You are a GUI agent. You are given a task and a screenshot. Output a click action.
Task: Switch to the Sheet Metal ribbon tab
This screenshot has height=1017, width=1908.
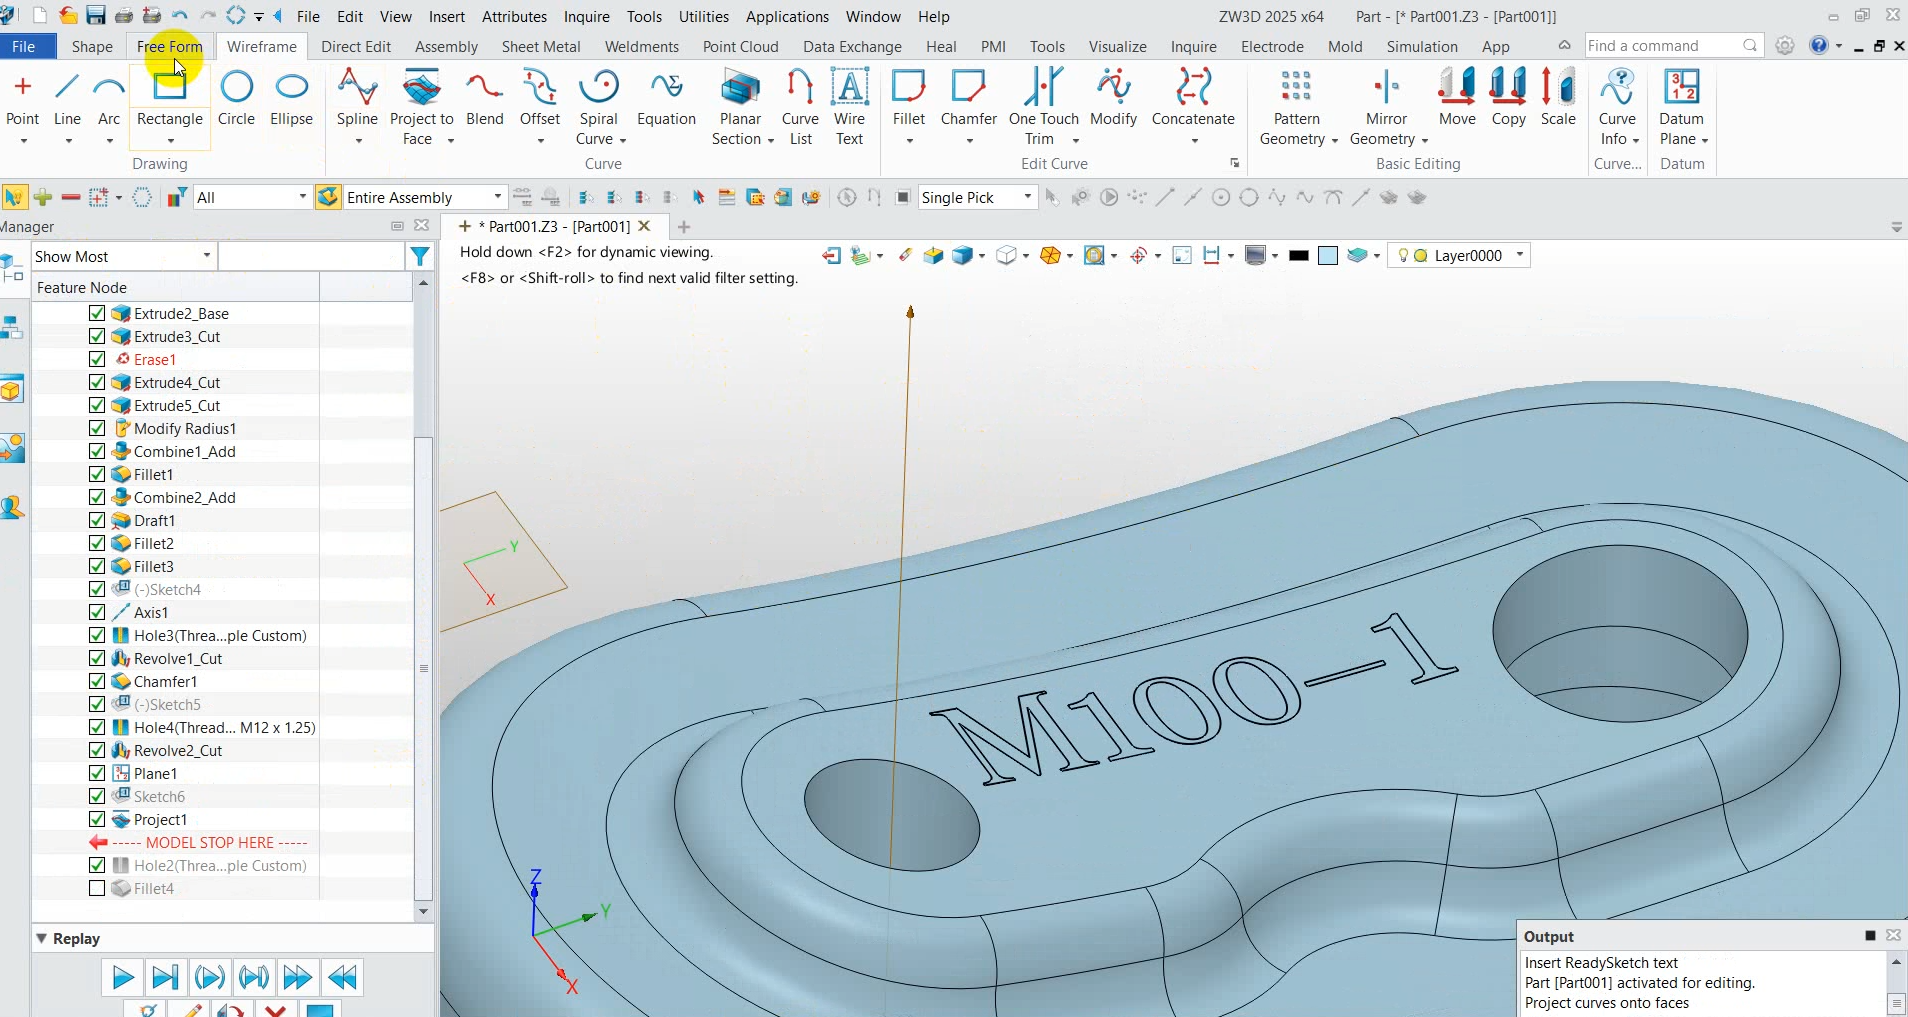coord(540,47)
